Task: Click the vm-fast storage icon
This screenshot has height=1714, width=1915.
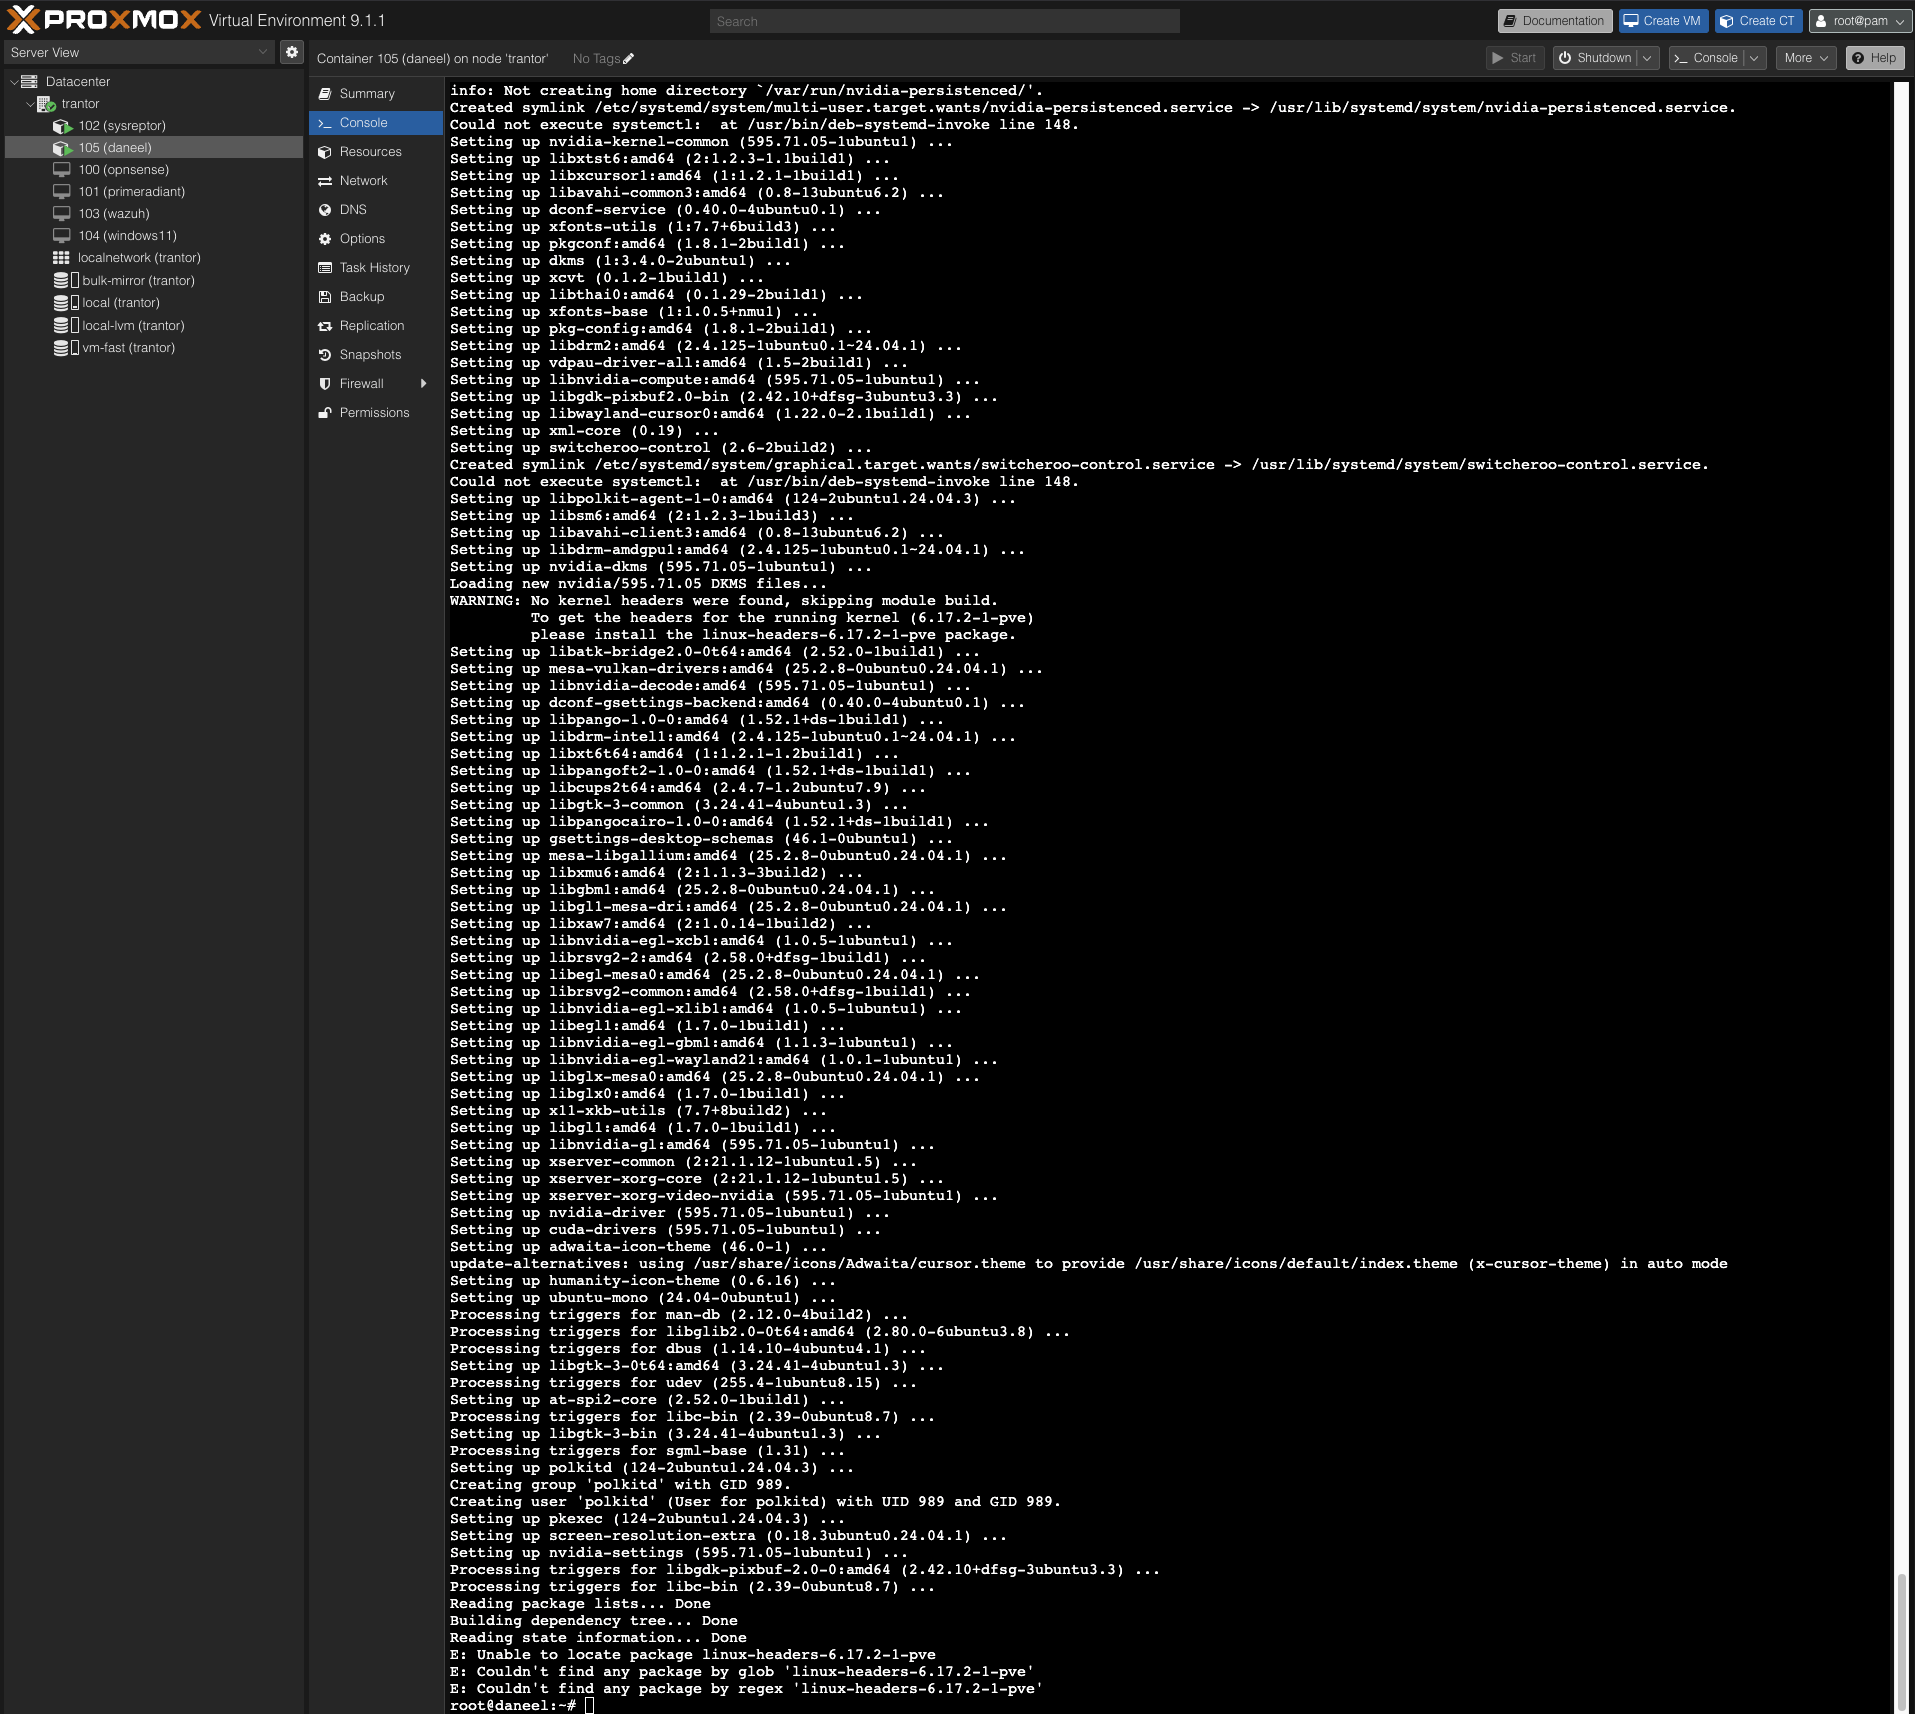Action: coord(66,348)
